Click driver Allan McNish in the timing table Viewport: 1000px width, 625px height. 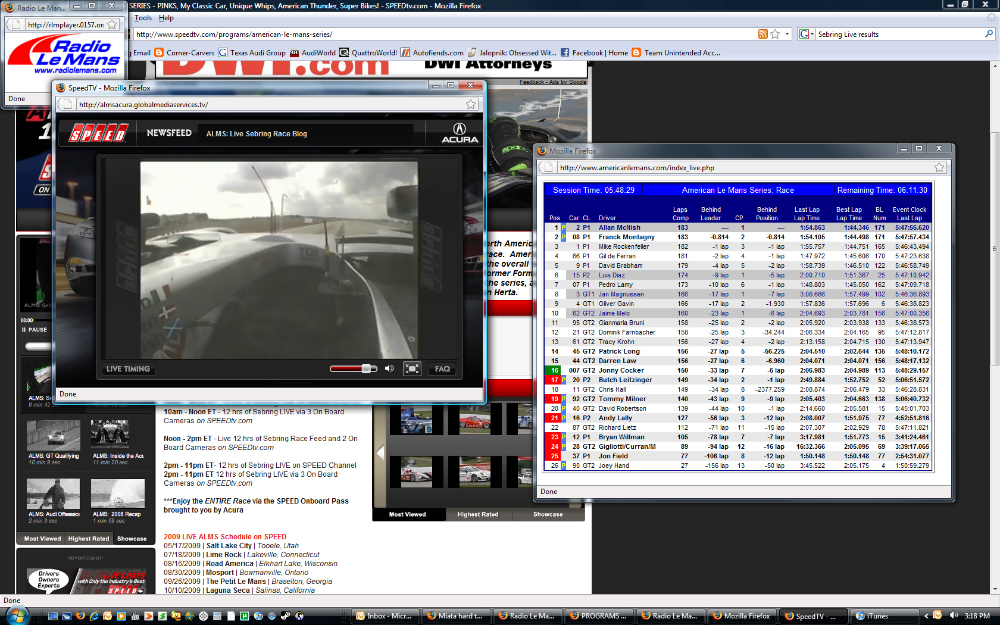click(619, 228)
